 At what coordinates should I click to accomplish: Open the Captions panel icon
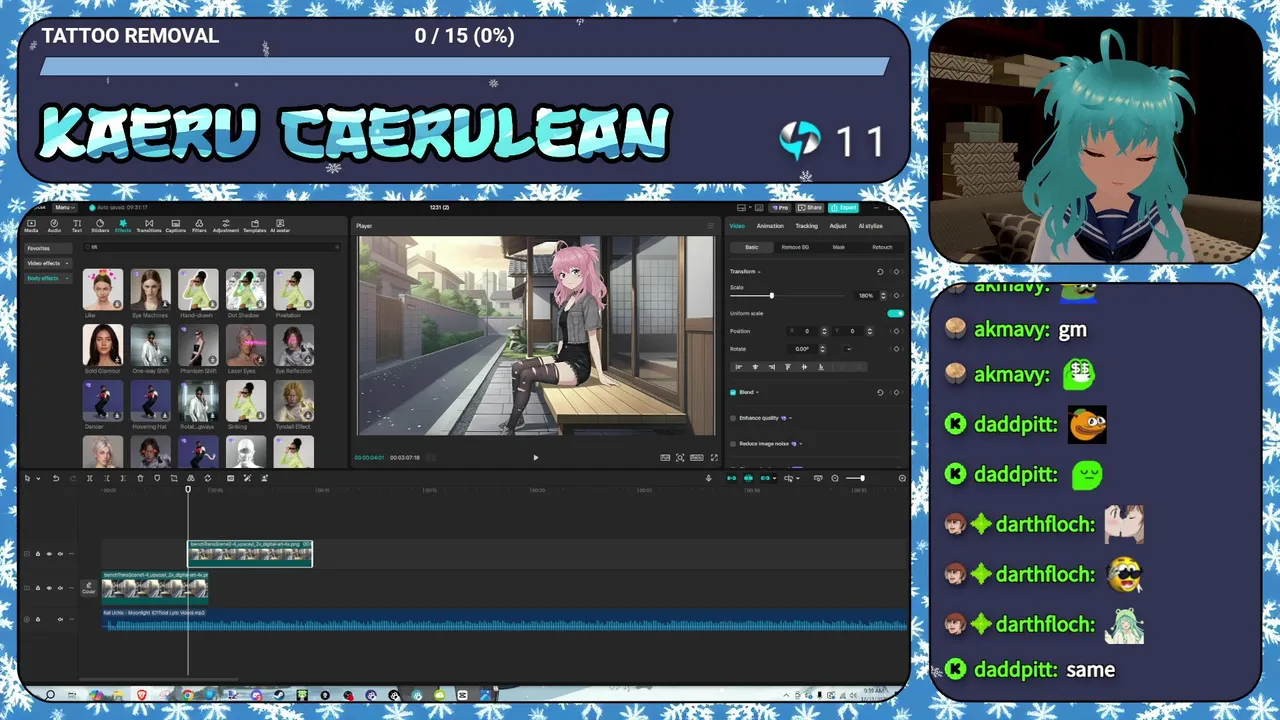point(176,226)
